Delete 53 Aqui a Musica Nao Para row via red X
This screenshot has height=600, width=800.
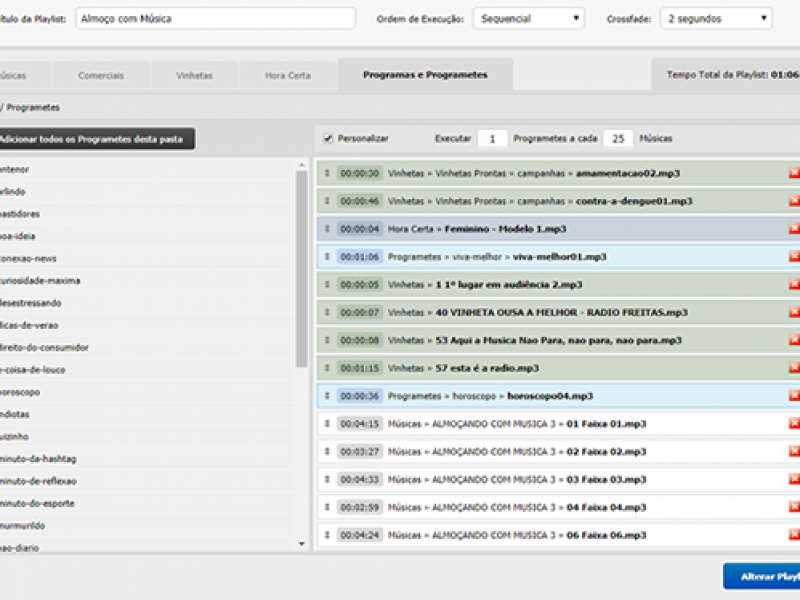(x=794, y=340)
